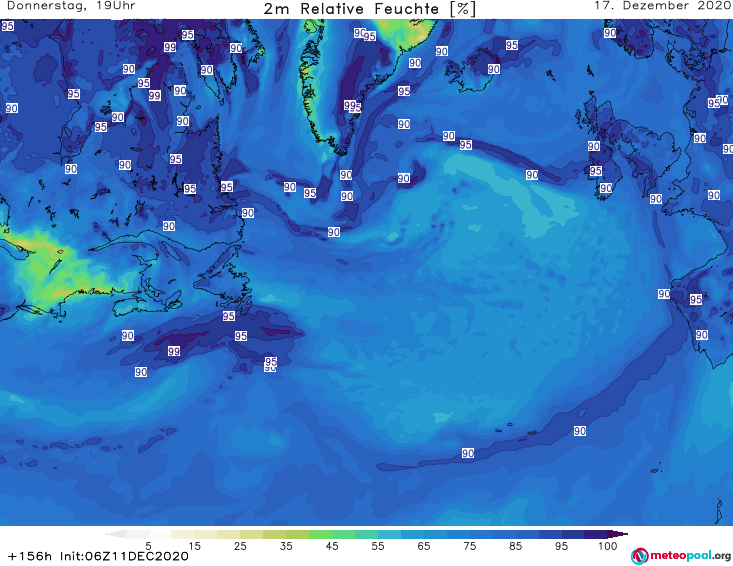Click the legend value 5

148,546
